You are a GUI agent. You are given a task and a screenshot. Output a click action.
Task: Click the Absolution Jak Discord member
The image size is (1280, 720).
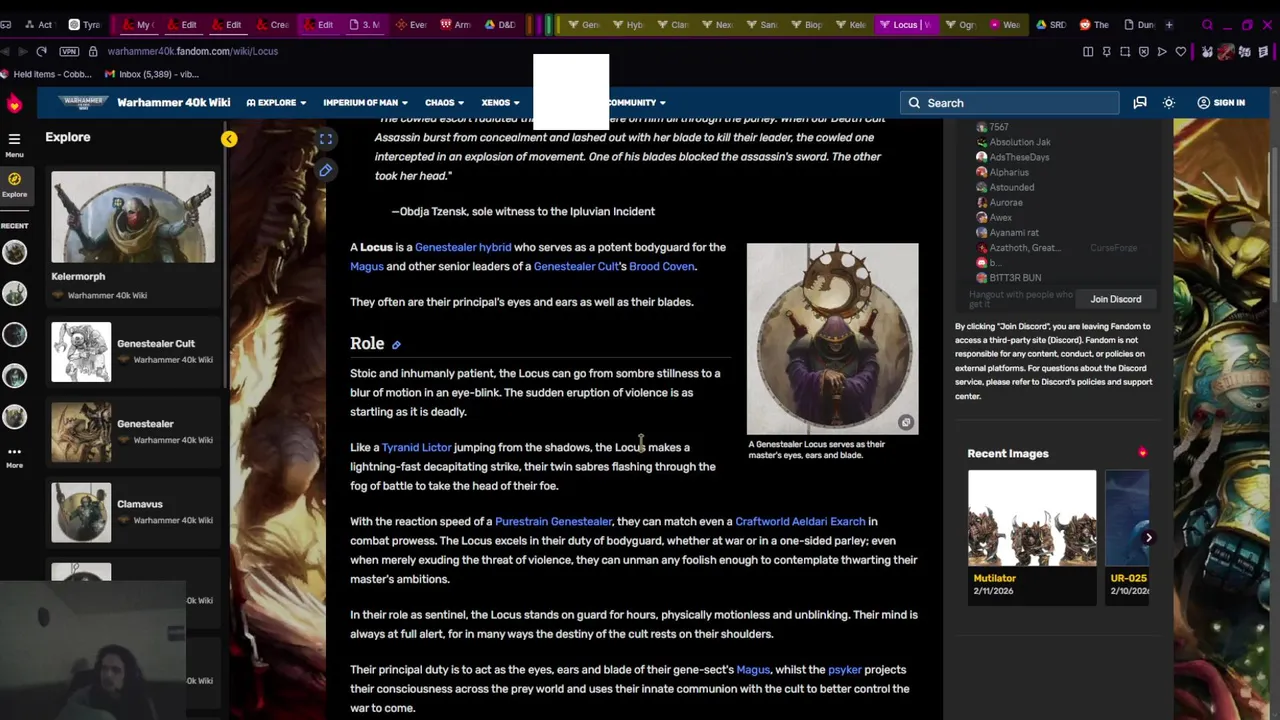coord(1019,142)
